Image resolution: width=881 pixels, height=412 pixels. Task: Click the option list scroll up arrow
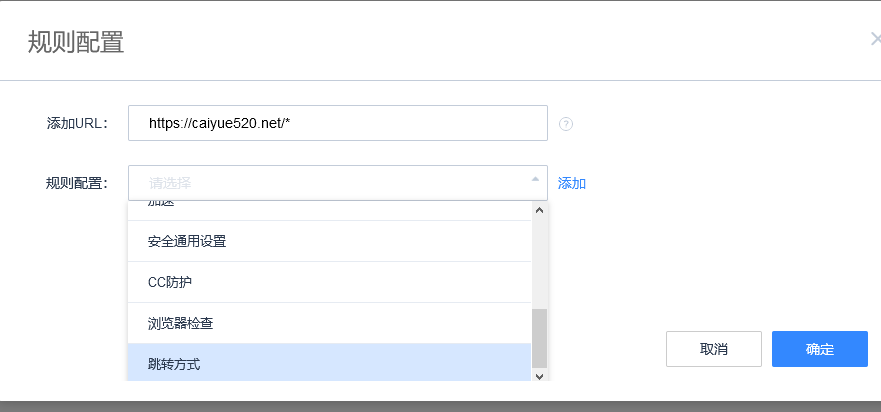539,210
